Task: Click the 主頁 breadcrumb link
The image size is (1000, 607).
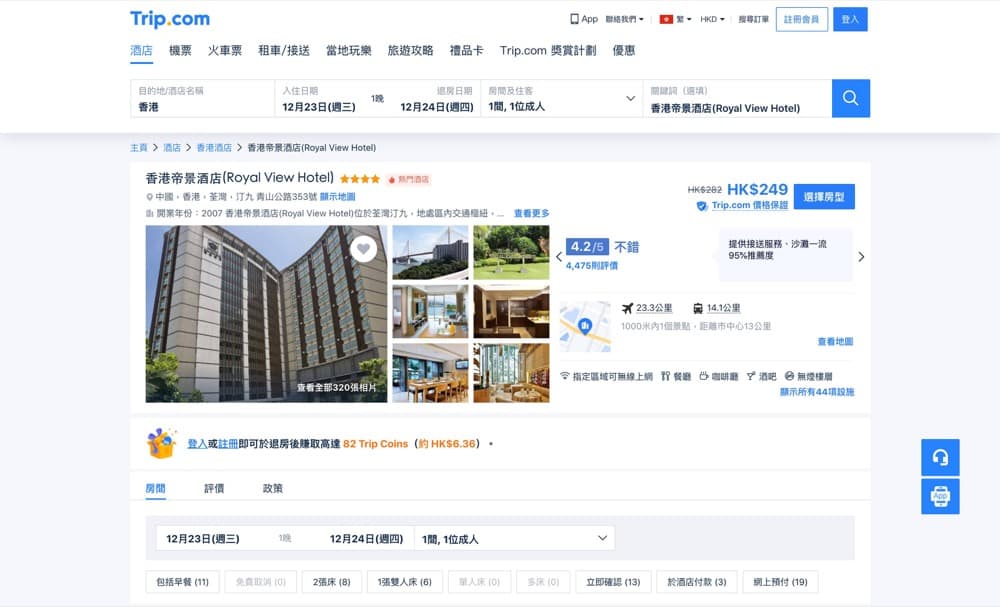Action: point(138,148)
